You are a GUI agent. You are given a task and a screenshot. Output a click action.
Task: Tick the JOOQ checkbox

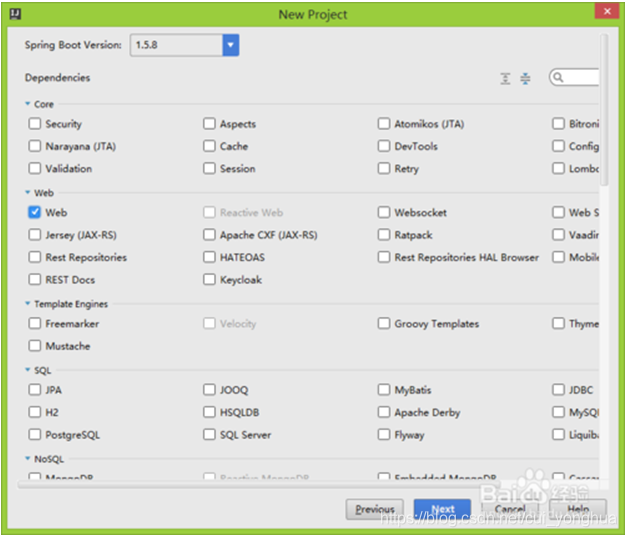[x=209, y=390]
